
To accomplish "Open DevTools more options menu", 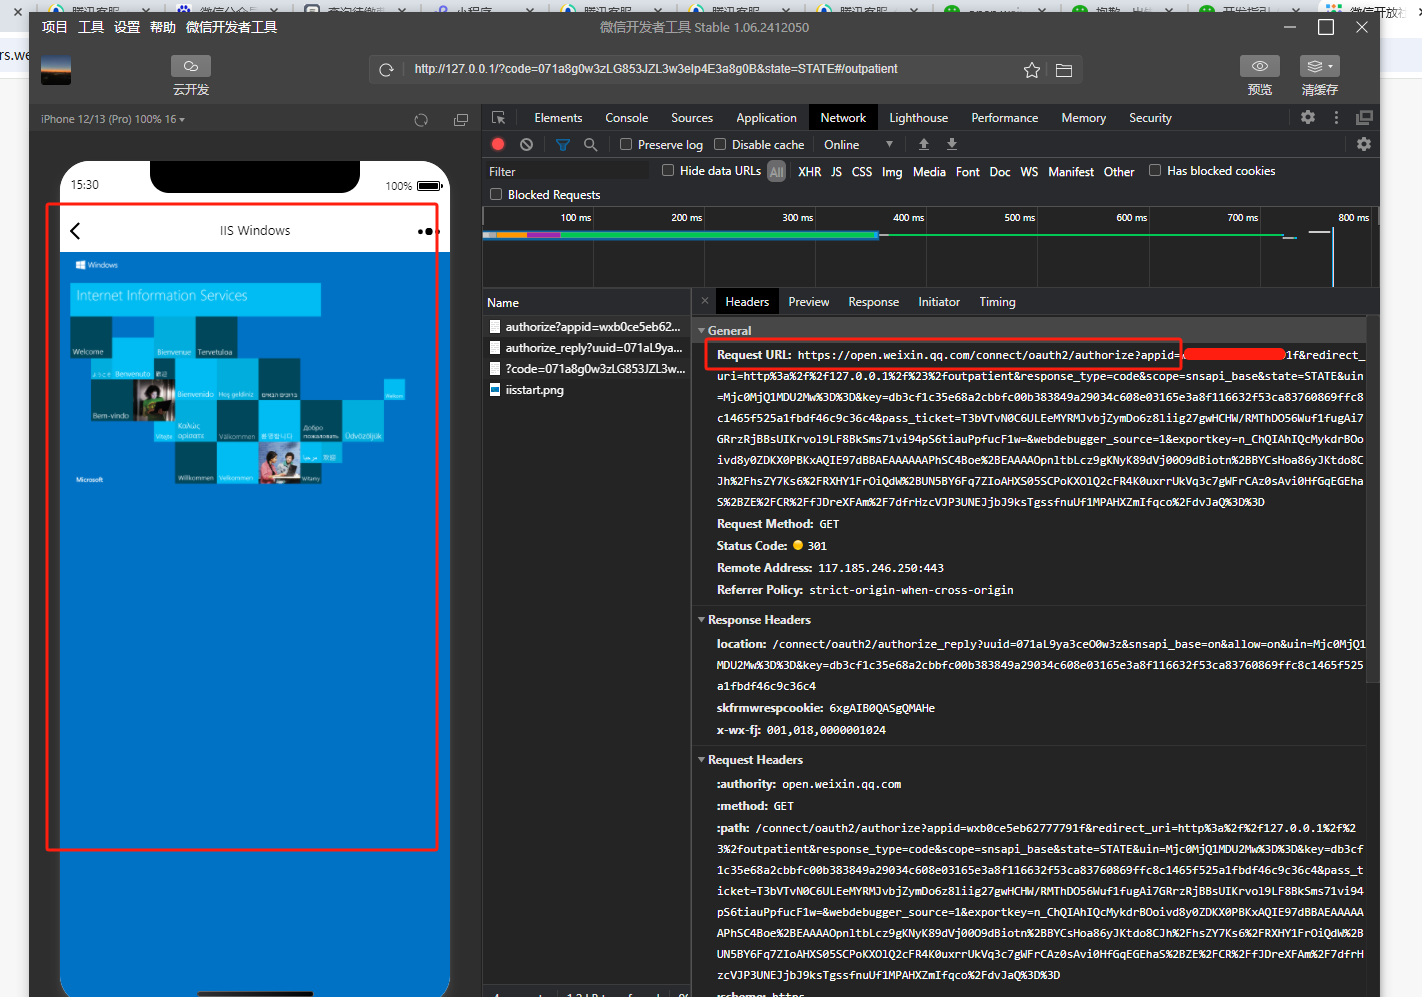I will (1336, 117).
